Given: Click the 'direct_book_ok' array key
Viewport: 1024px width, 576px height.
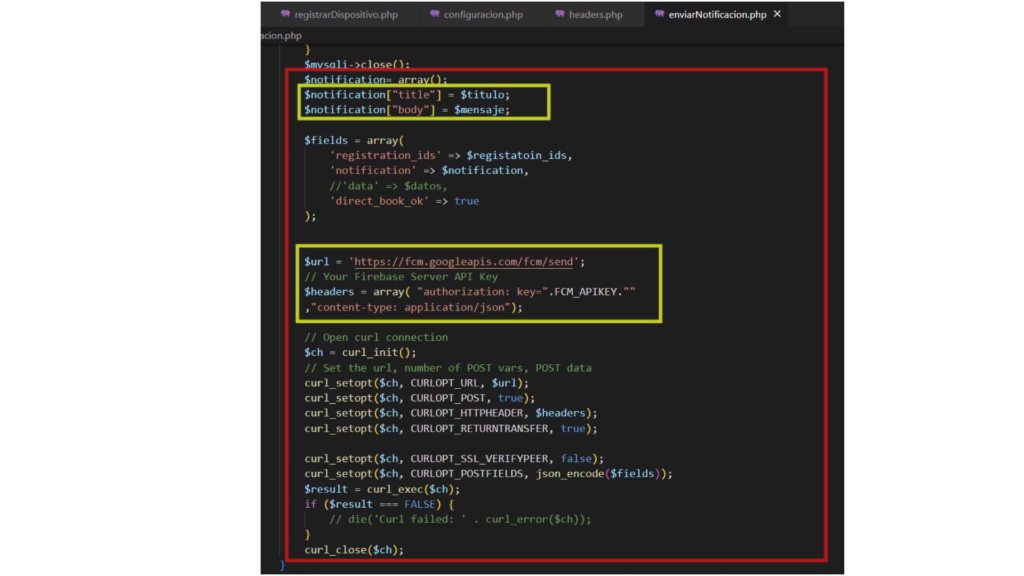Looking at the screenshot, I should pos(381,201).
